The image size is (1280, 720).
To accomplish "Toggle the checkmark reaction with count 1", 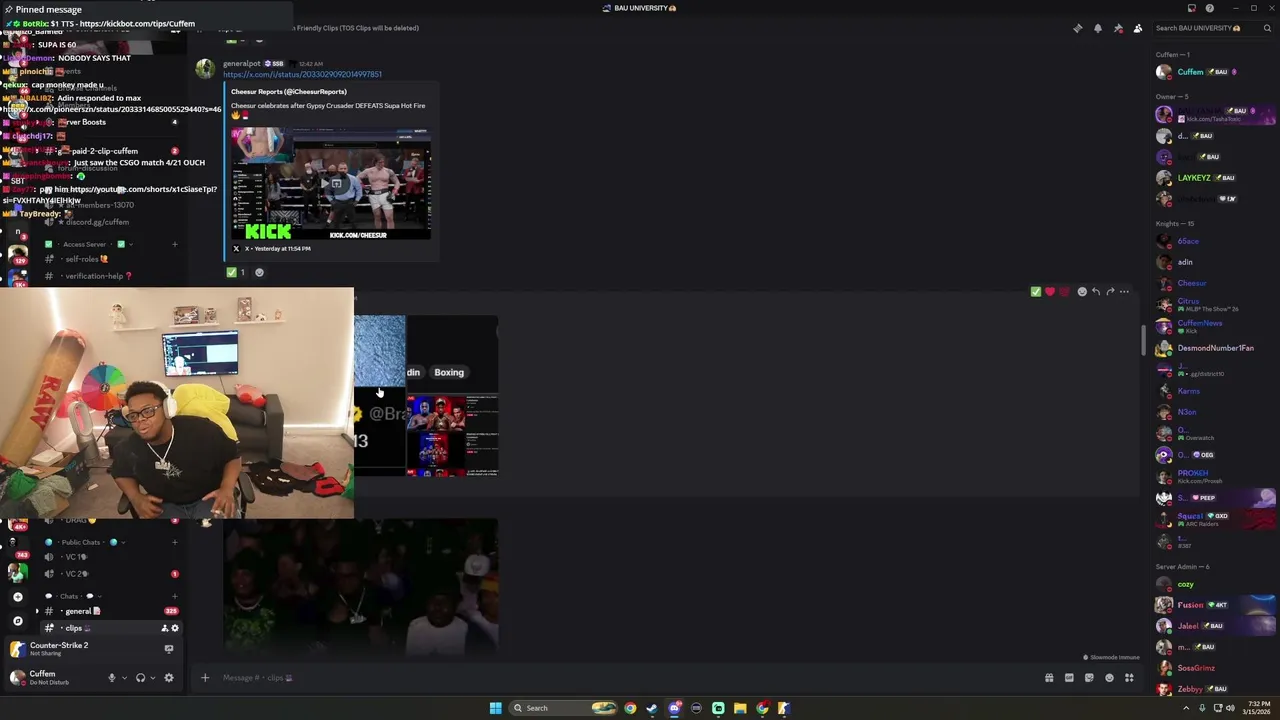I will click(236, 272).
